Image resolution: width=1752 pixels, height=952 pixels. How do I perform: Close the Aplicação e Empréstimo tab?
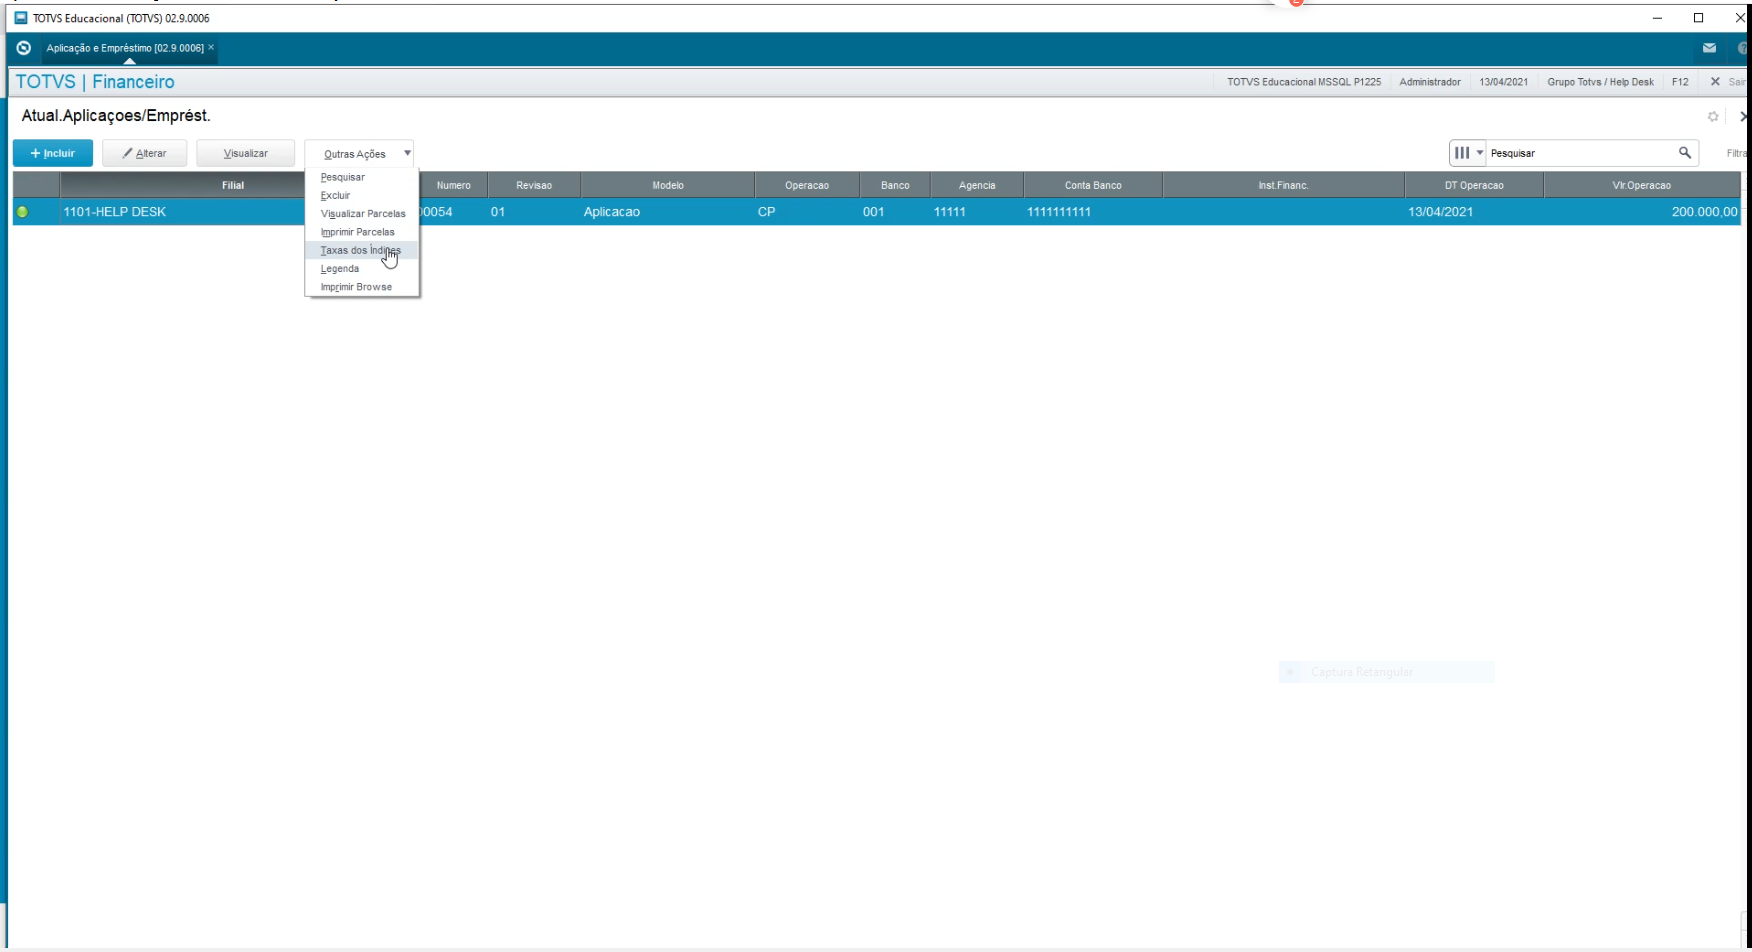(x=211, y=48)
